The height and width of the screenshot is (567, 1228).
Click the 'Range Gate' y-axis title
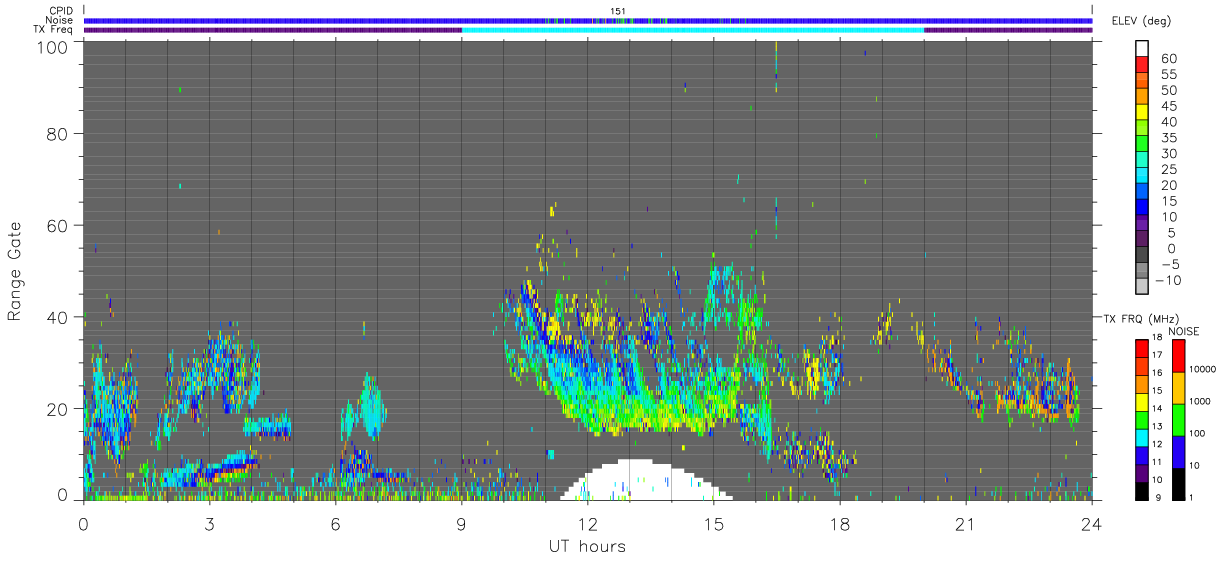pyautogui.click(x=15, y=271)
